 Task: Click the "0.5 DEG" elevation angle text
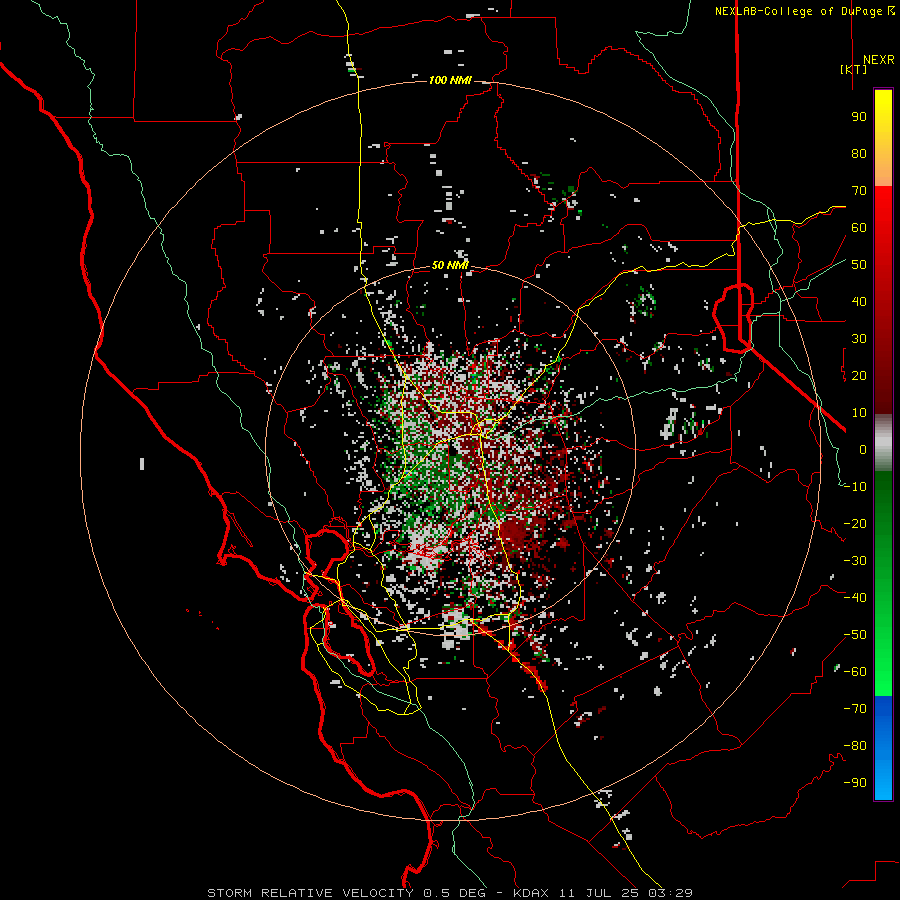point(454,893)
